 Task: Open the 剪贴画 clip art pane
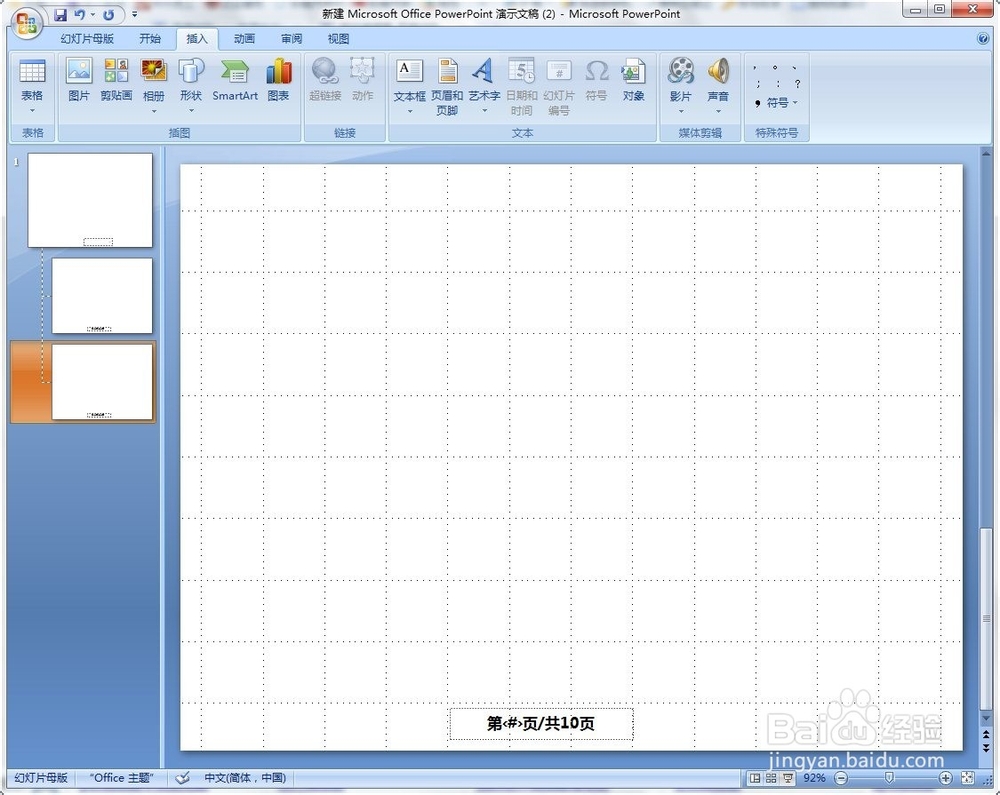[116, 80]
